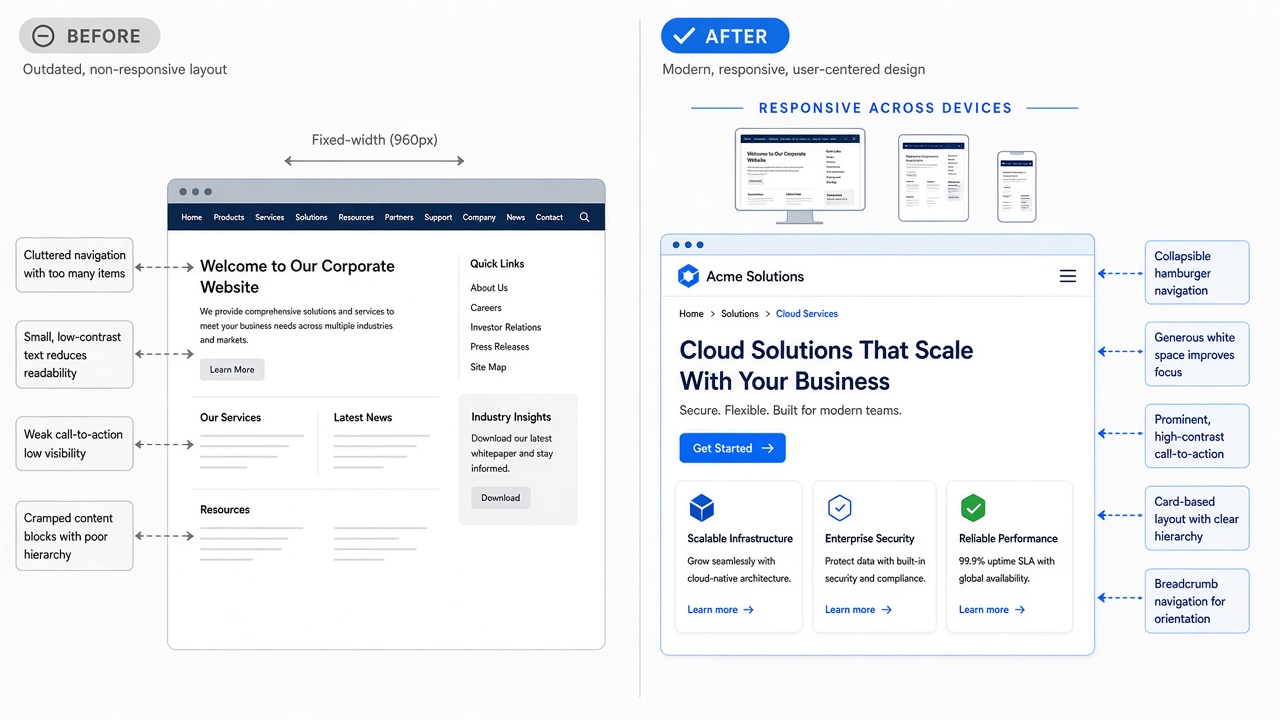Click Learn more under Scalable Infrastructure
Image resolution: width=1280 pixels, height=720 pixels.
[x=721, y=610]
